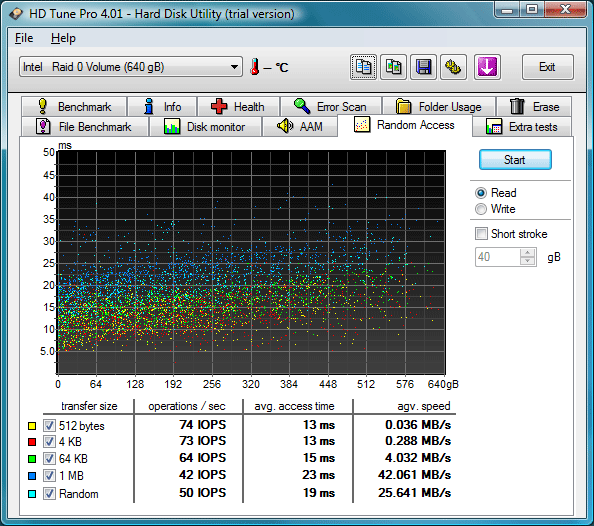The height and width of the screenshot is (526, 594).
Task: Open the options gear icon in toolbar
Action: pyautogui.click(x=453, y=67)
